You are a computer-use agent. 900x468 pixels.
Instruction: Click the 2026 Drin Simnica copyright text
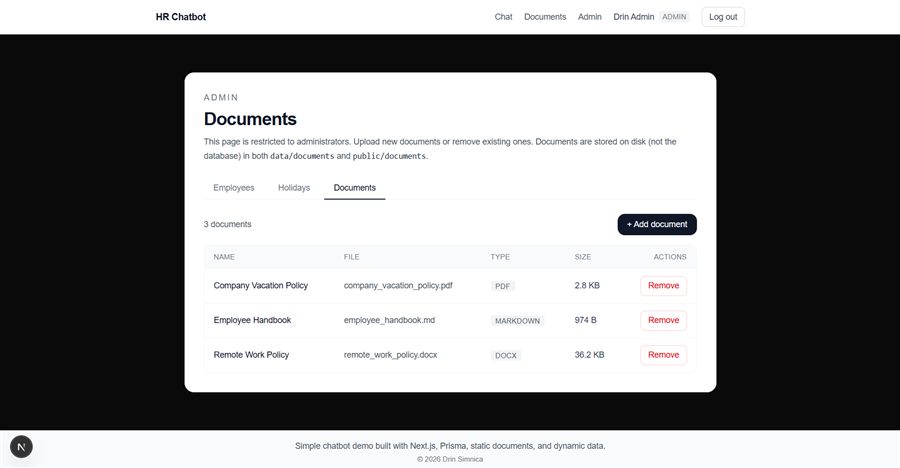click(x=450, y=459)
